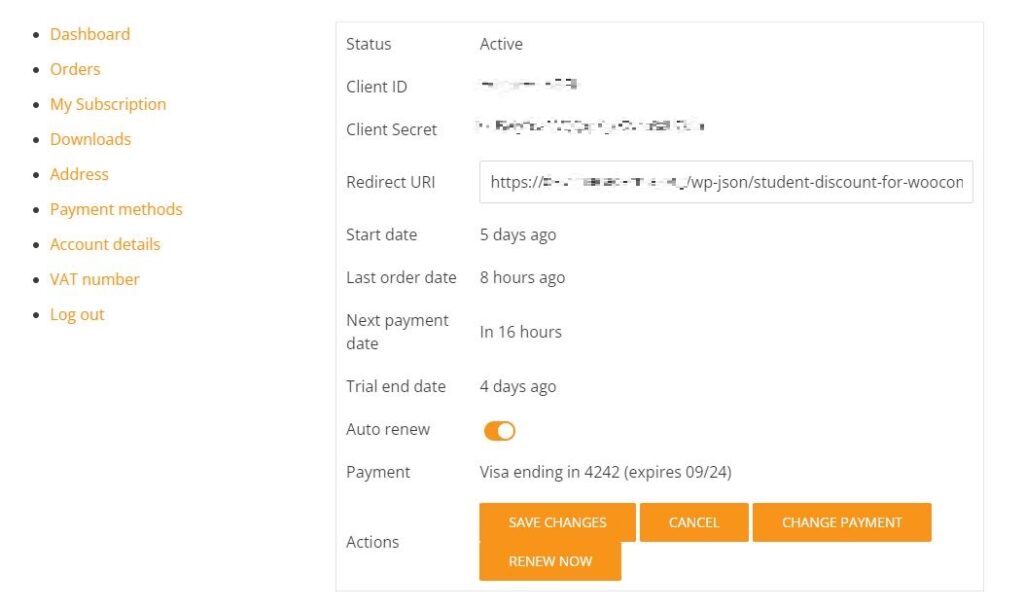1024x609 pixels.
Task: Go to the Orders page
Action: tap(75, 69)
